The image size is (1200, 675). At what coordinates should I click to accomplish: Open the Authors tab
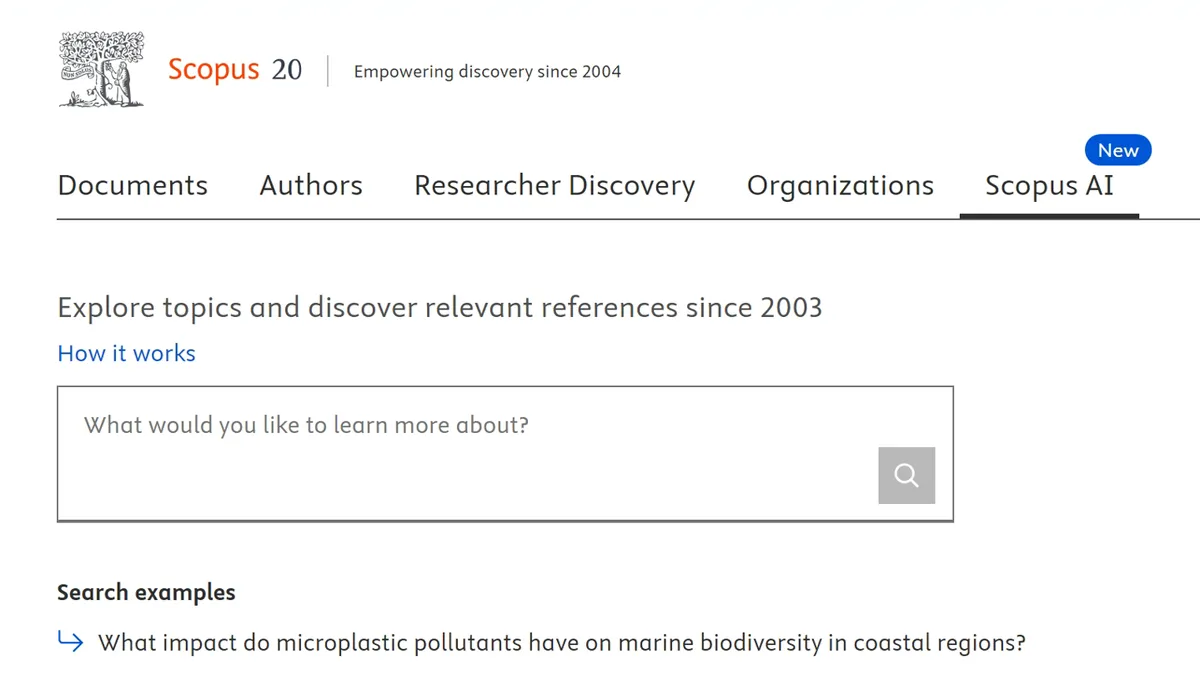pyautogui.click(x=311, y=185)
